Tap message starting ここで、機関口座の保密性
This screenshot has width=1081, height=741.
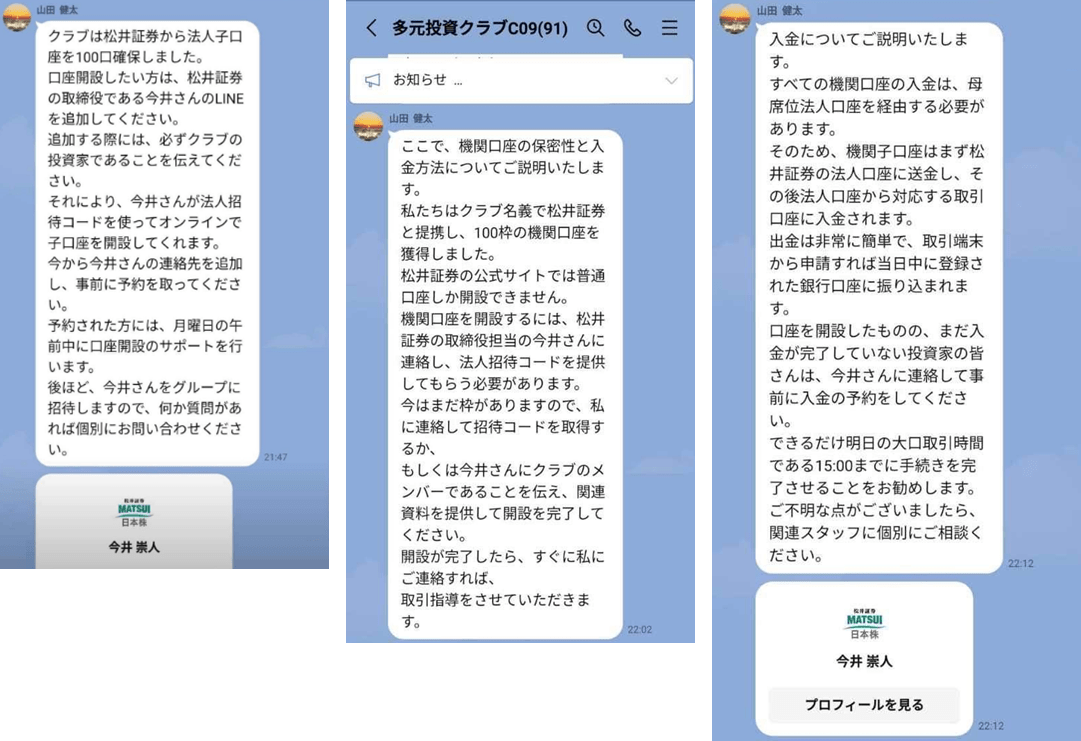[505, 384]
